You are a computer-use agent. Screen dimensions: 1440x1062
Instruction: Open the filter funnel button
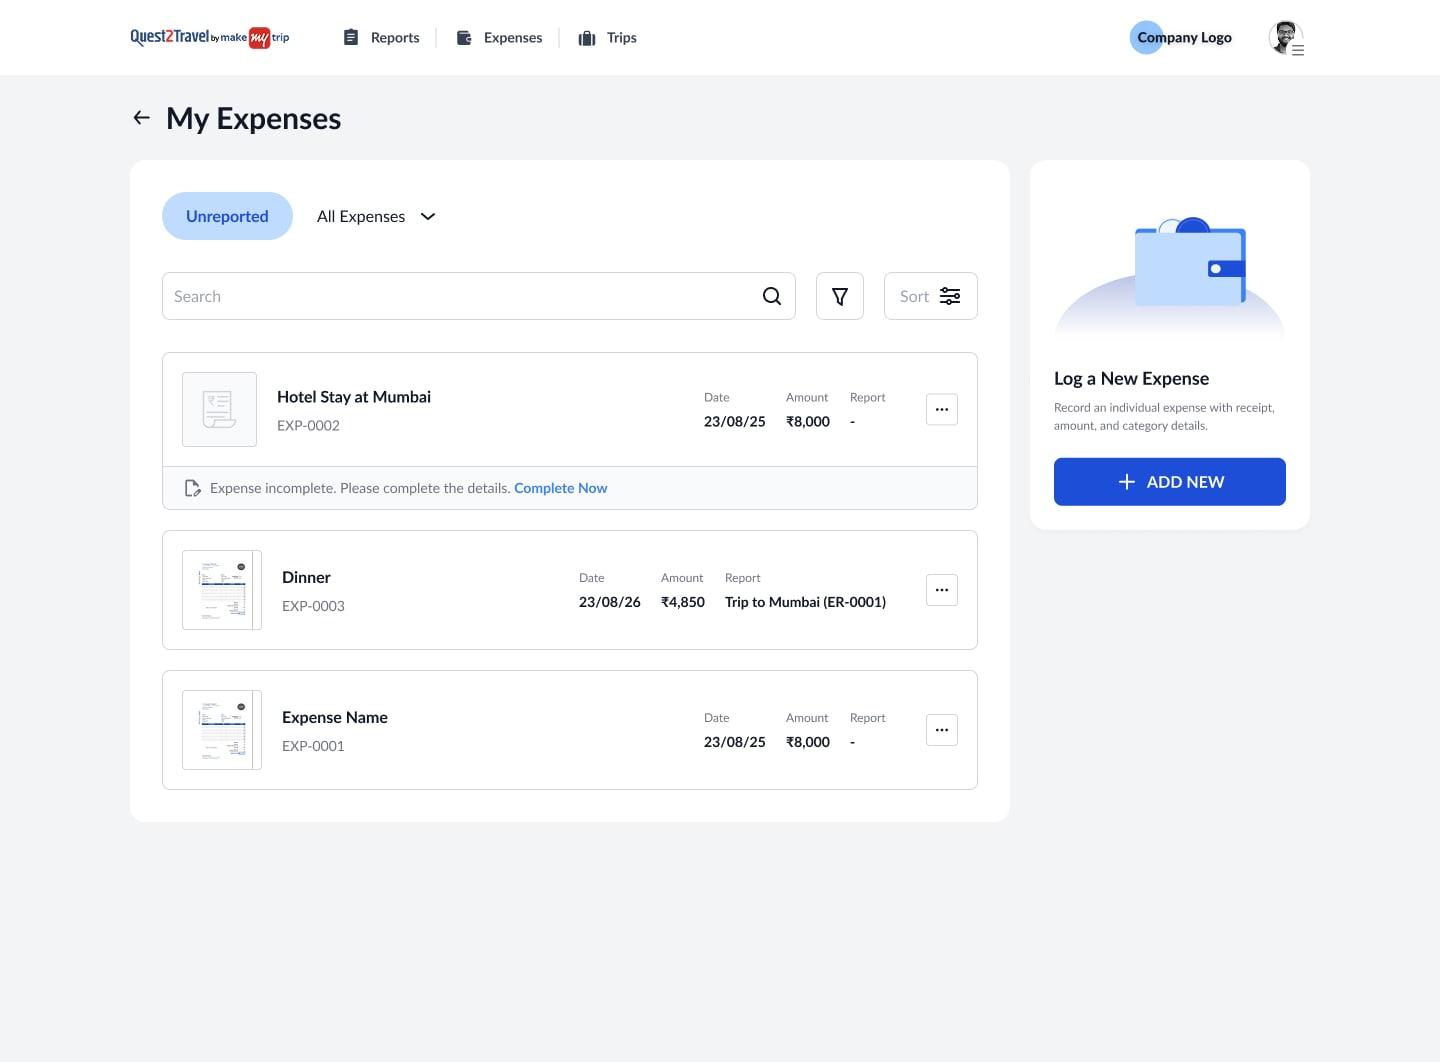coord(840,296)
